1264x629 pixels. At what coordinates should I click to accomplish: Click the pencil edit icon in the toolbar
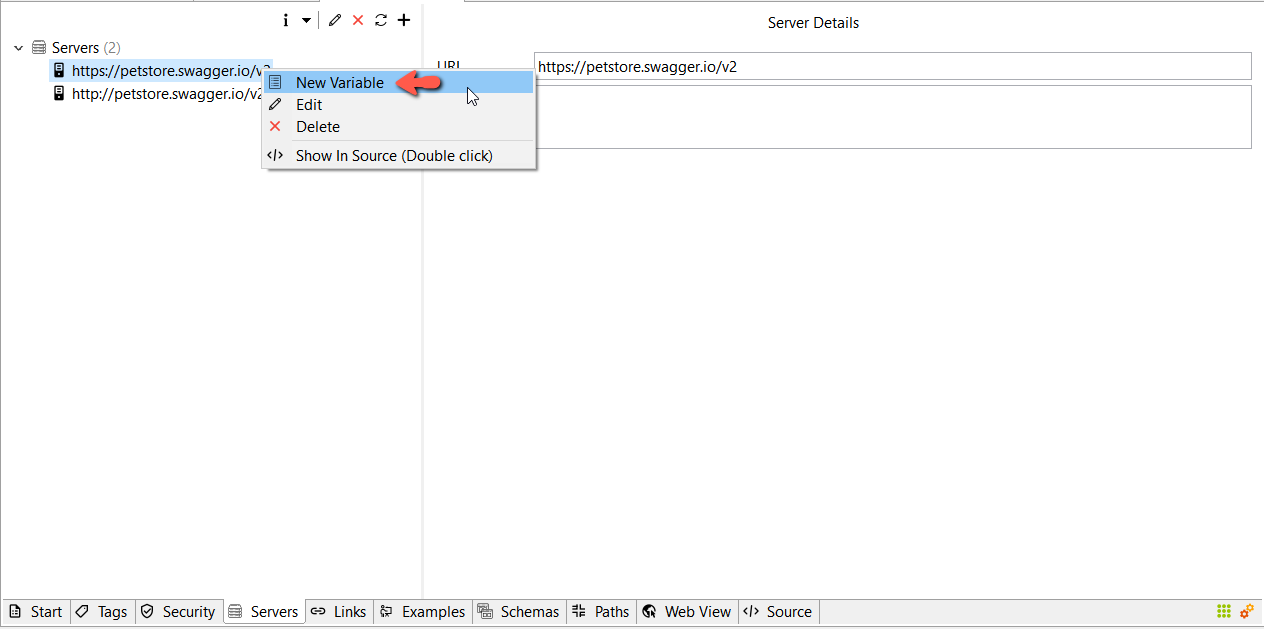click(335, 20)
